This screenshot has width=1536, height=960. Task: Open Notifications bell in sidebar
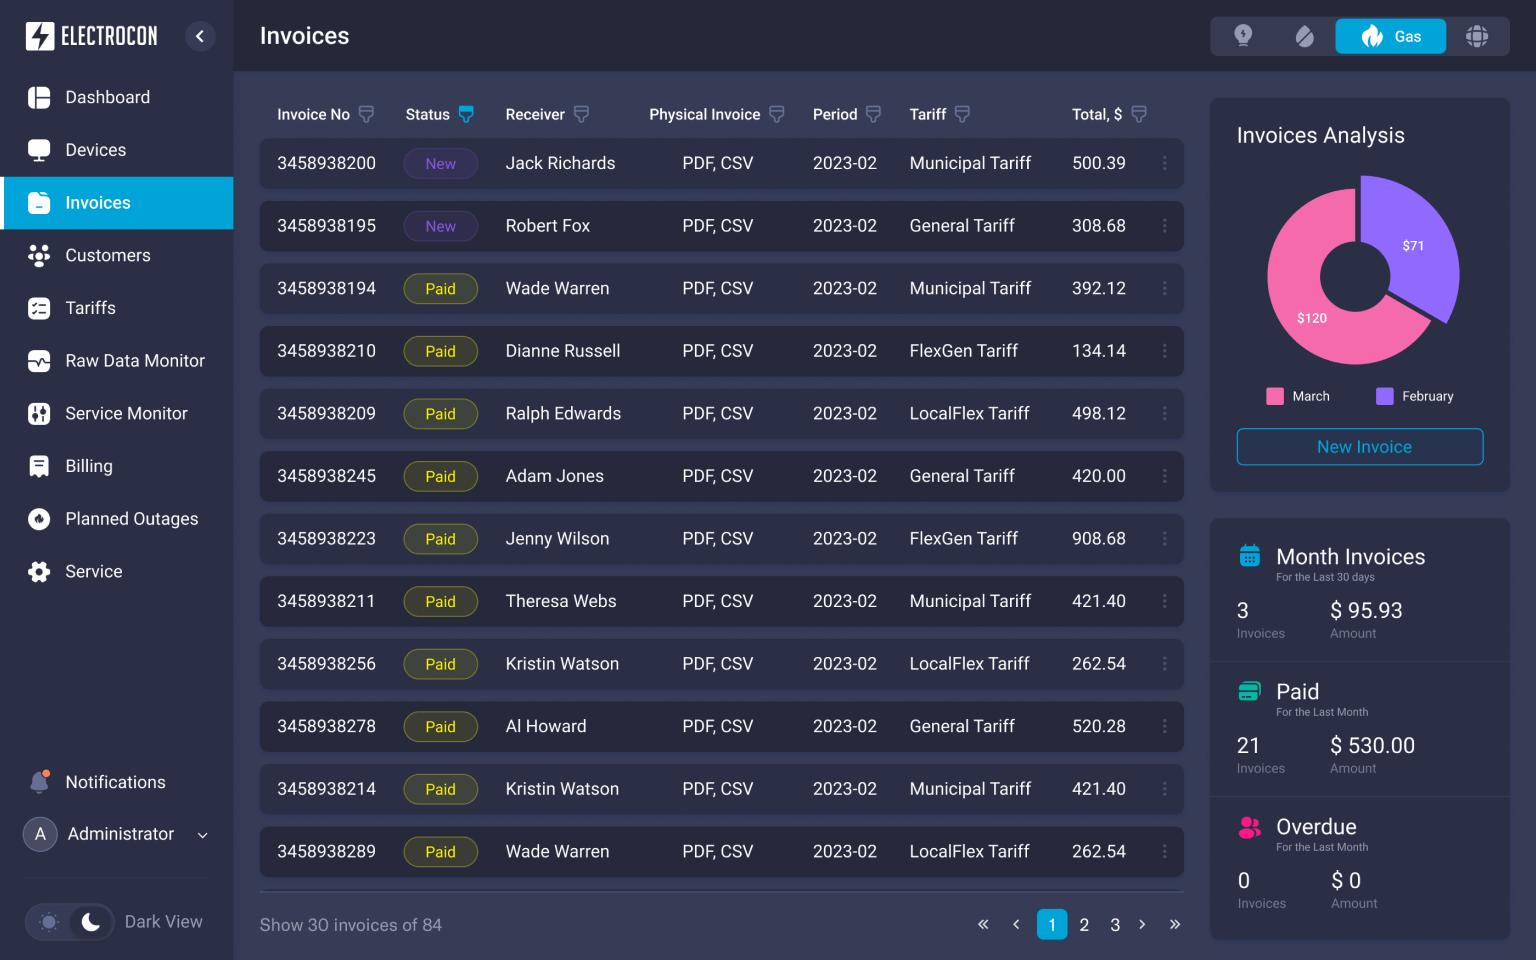(x=39, y=782)
